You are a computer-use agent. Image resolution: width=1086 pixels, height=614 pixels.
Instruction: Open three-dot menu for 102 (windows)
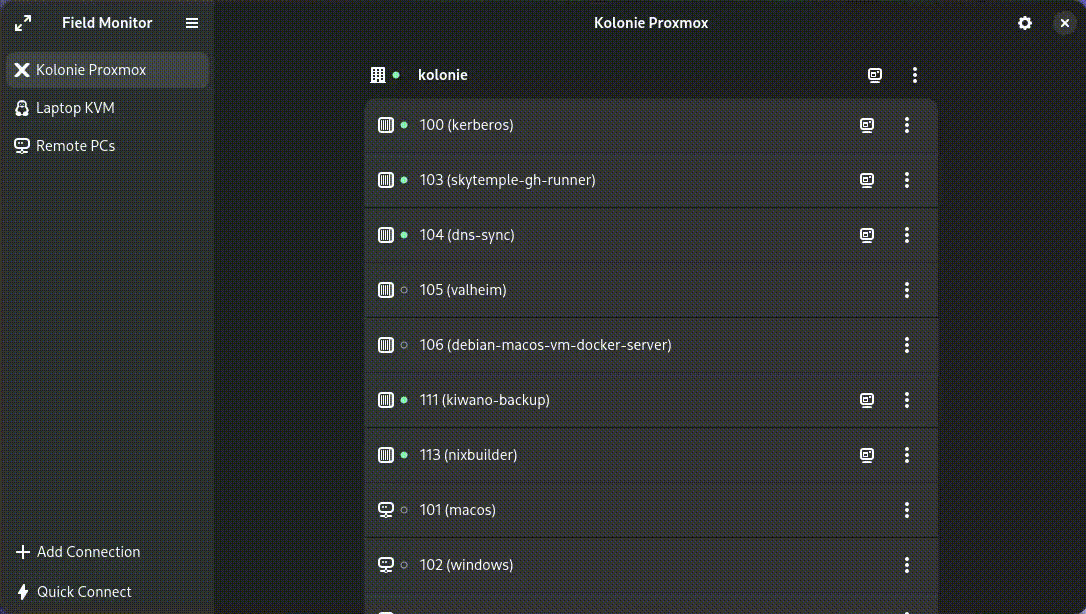click(907, 565)
